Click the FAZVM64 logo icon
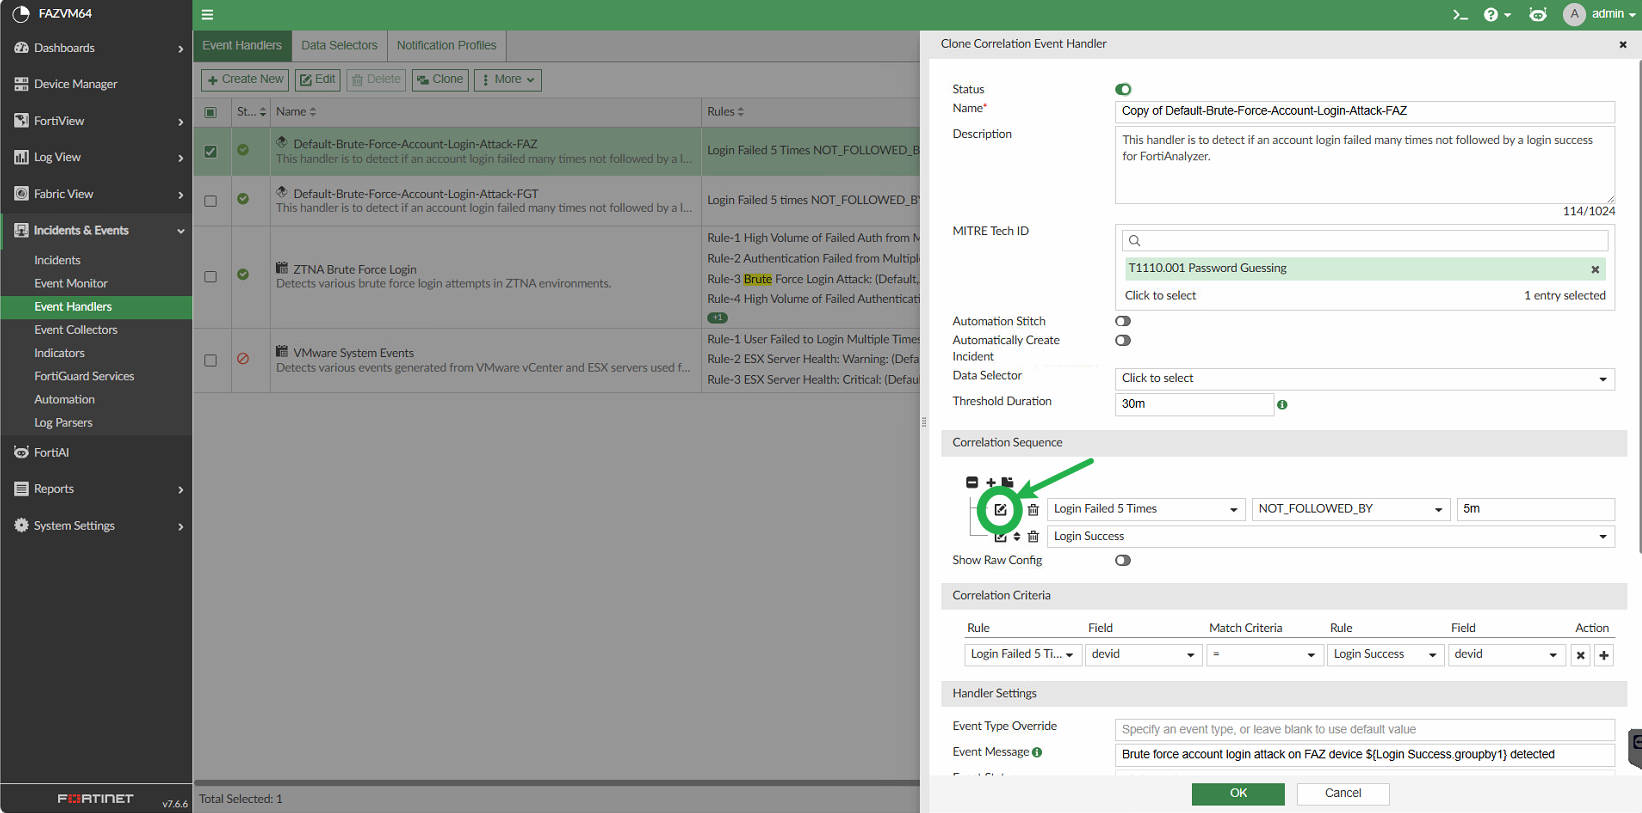 click(x=21, y=14)
